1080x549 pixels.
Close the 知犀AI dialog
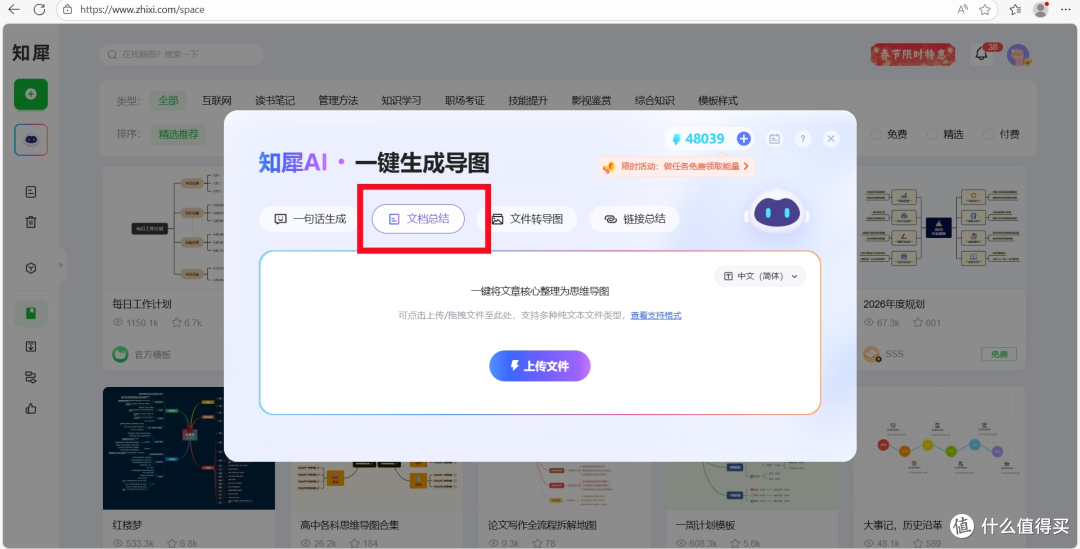tap(831, 138)
